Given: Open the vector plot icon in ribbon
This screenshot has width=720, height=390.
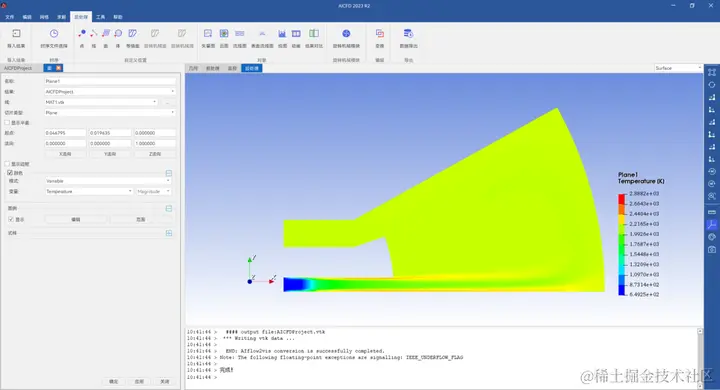Looking at the screenshot, I should tap(208, 34).
